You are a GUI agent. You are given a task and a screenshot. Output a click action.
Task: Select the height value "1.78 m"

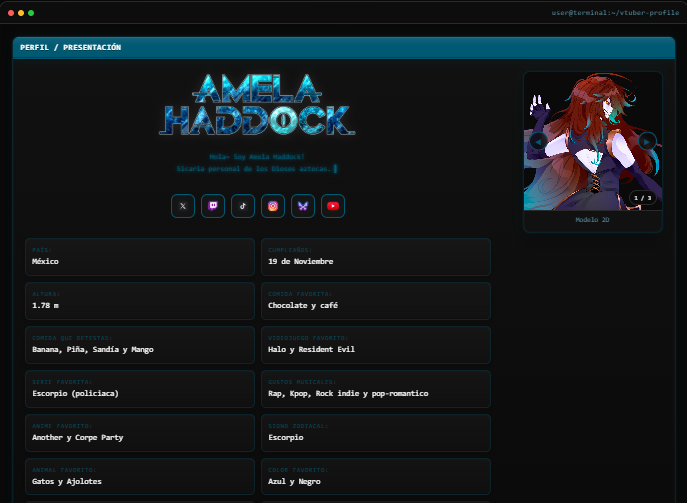45,305
